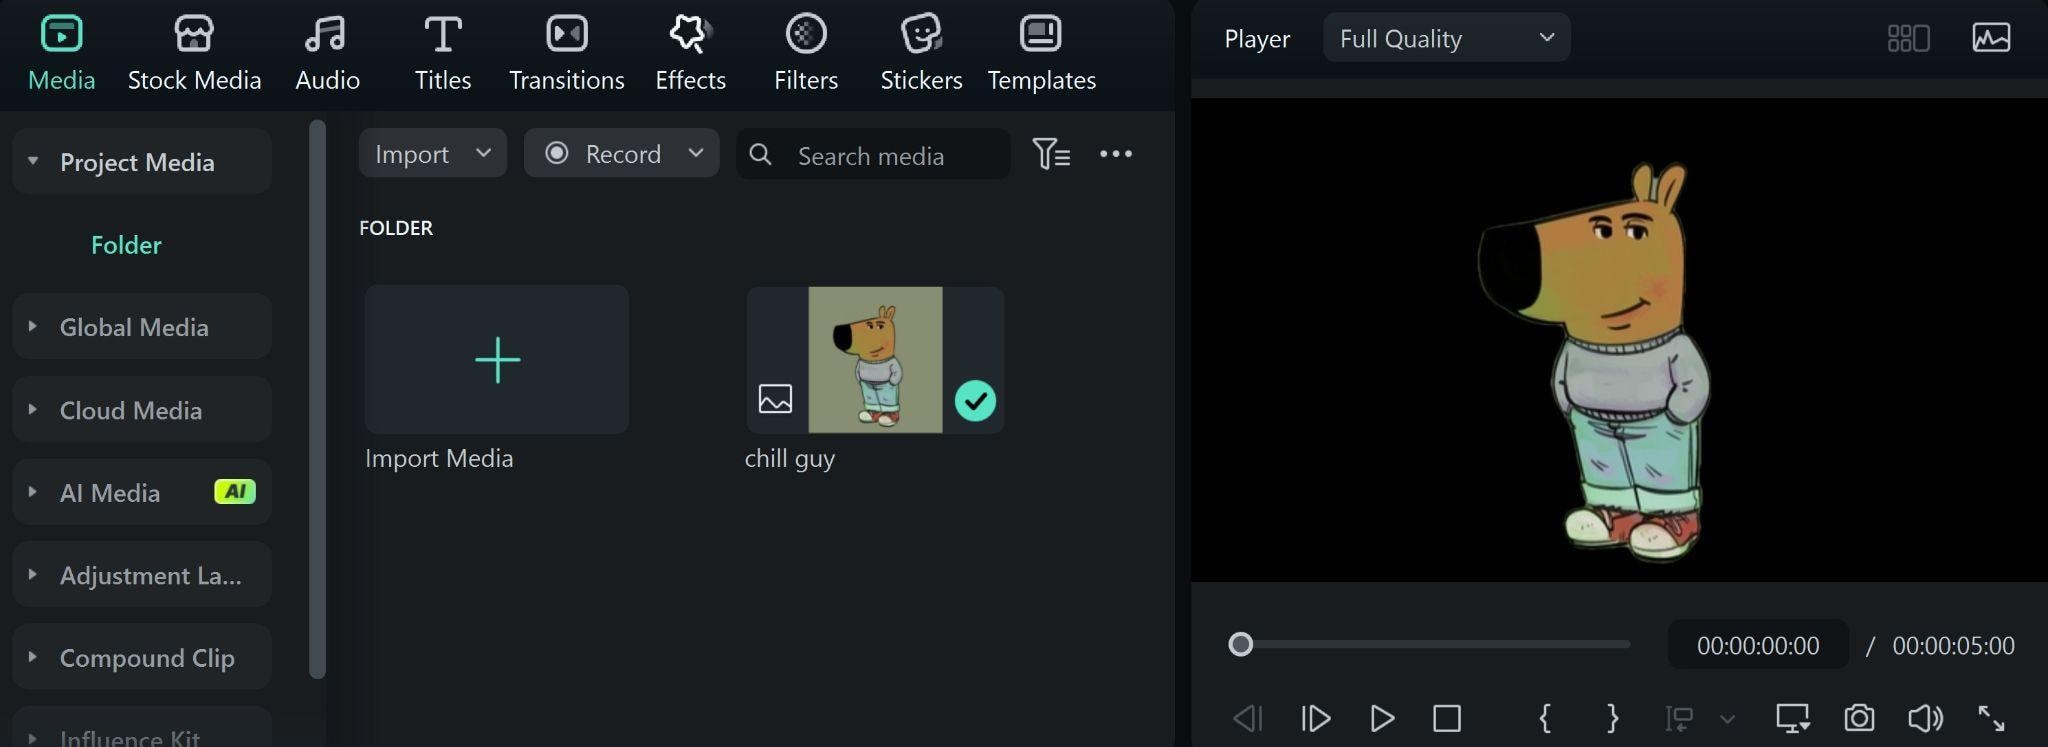This screenshot has width=2048, height=747.
Task: Open the three-dot more options menu
Action: tap(1116, 154)
